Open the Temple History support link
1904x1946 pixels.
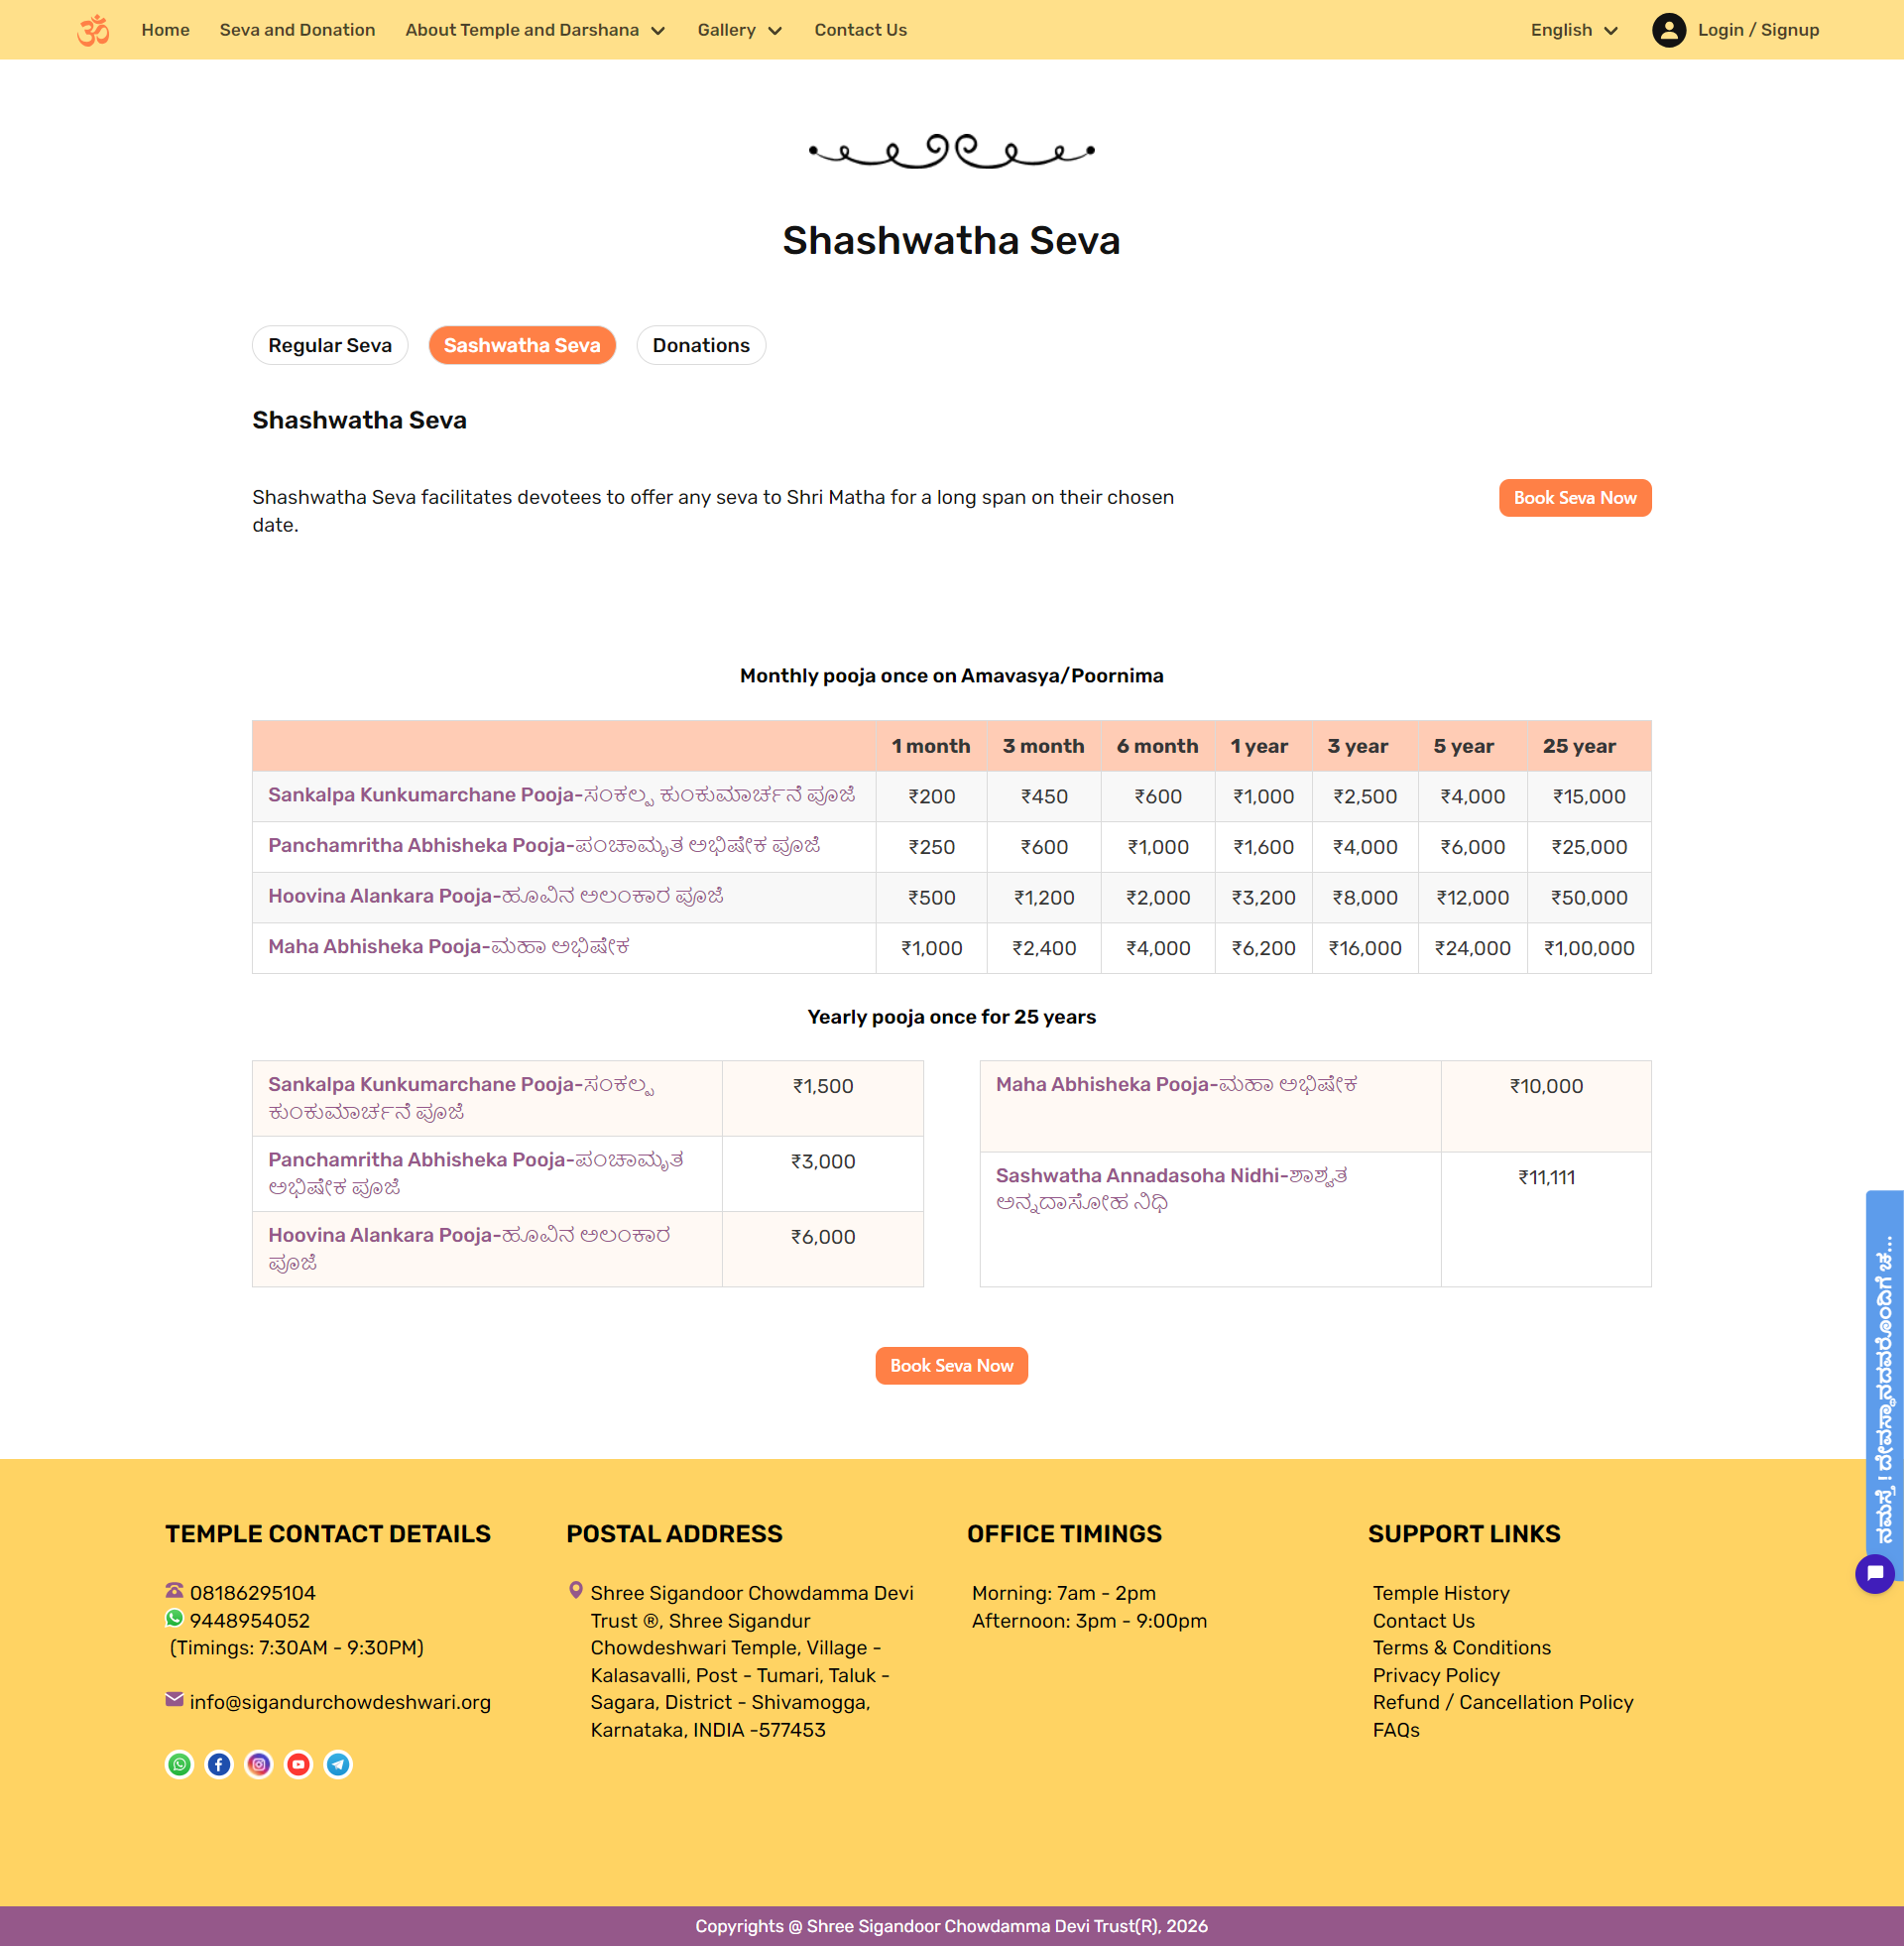pos(1441,1593)
